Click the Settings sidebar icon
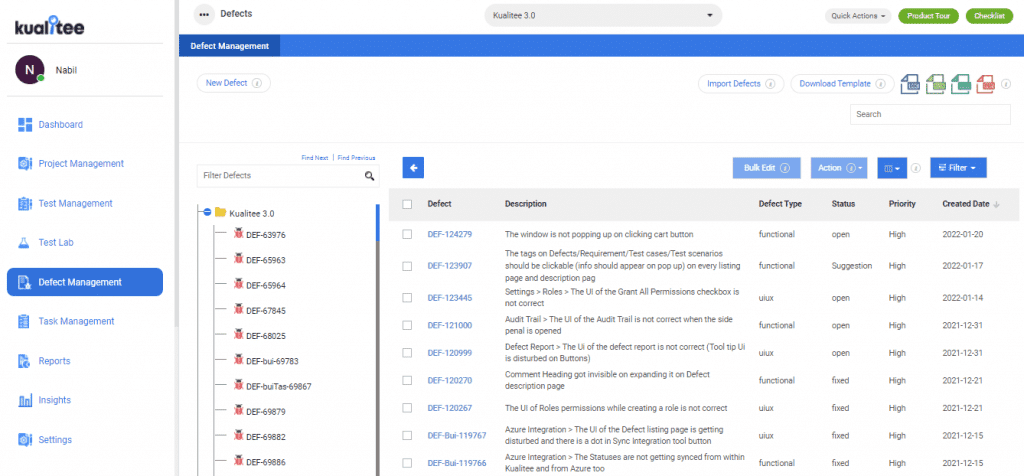The height and width of the screenshot is (476, 1024). point(25,439)
